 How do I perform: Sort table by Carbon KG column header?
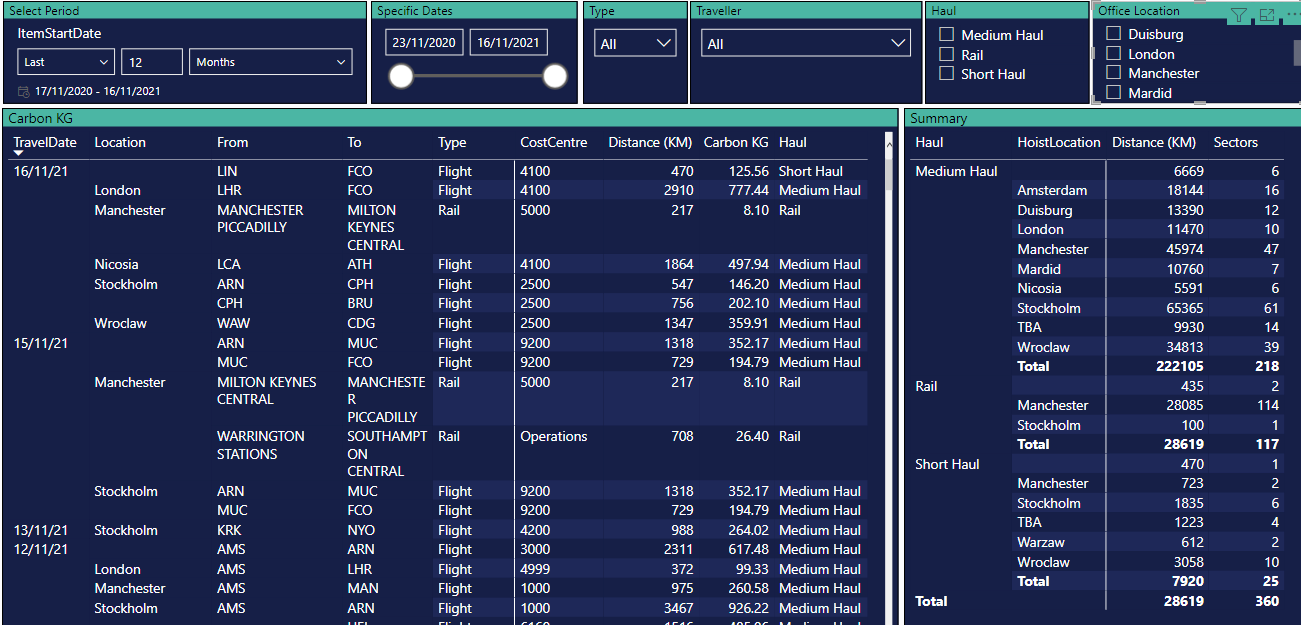pos(736,142)
